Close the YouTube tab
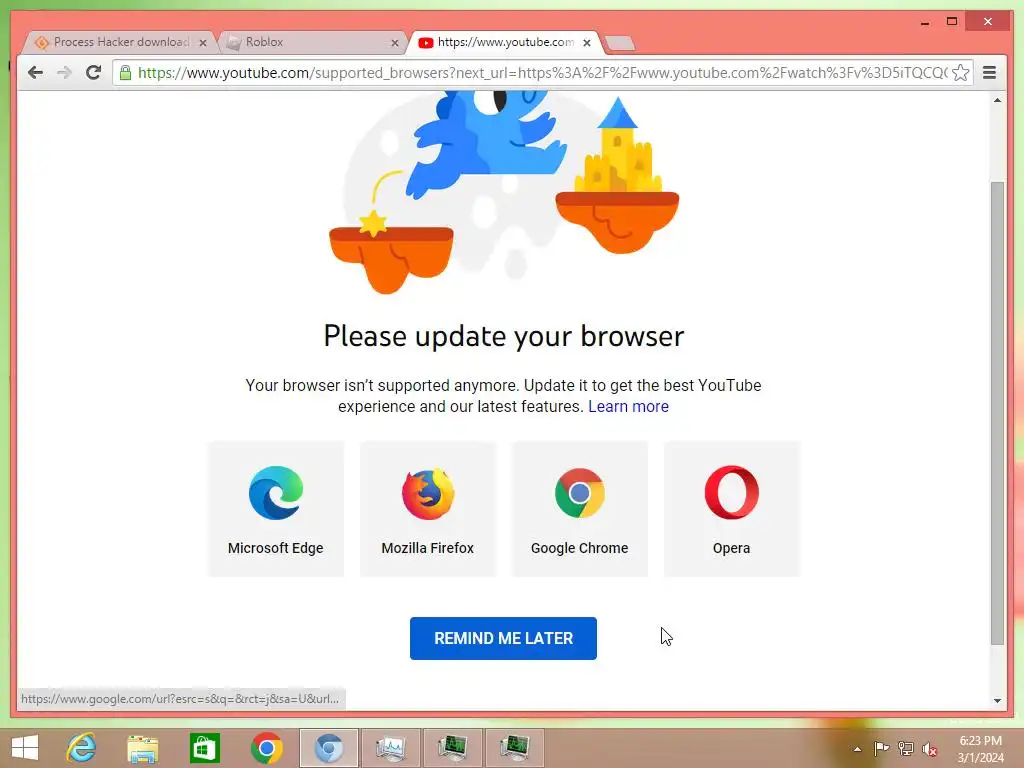 point(587,43)
